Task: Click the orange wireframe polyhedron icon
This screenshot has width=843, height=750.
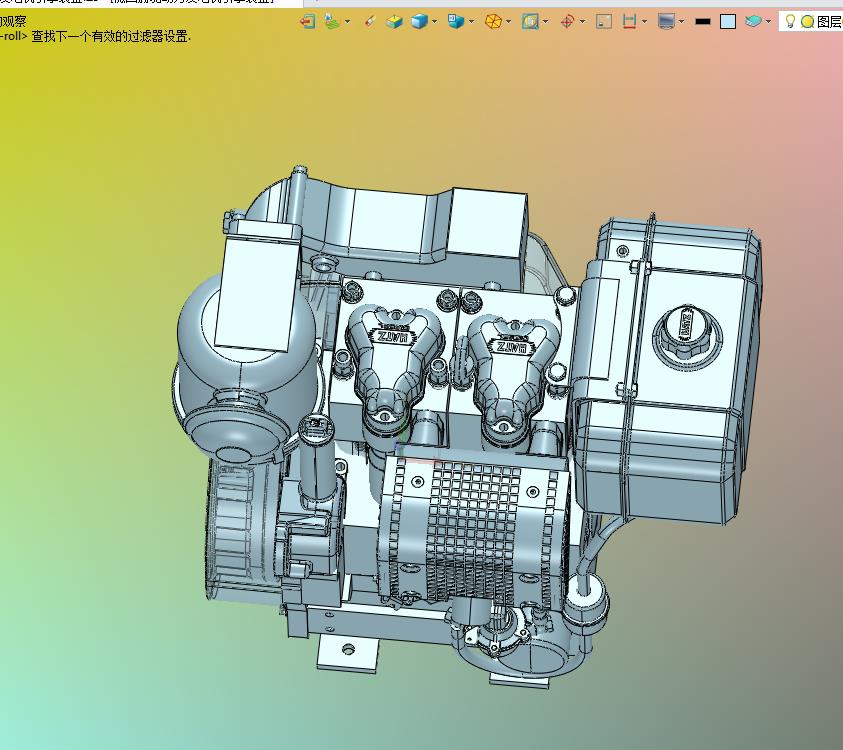Action: coord(493,22)
